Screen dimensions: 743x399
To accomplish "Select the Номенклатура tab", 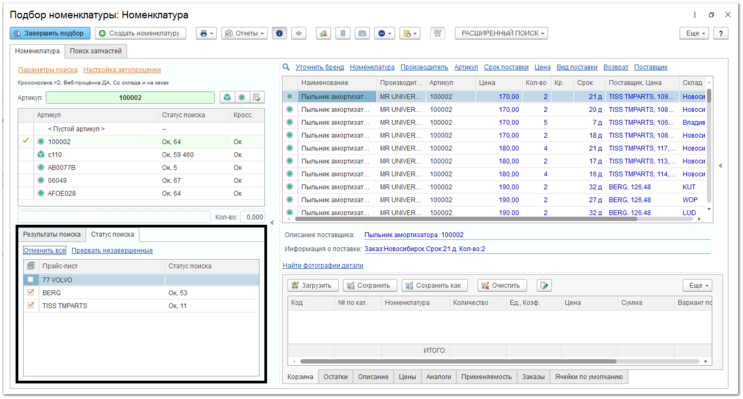I will pos(37,51).
